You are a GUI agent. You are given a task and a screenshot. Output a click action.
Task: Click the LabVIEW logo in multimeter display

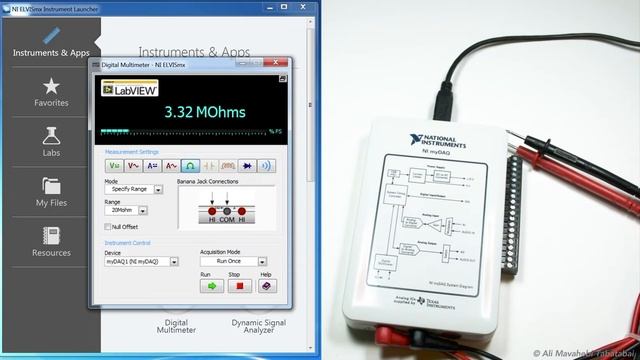130,88
